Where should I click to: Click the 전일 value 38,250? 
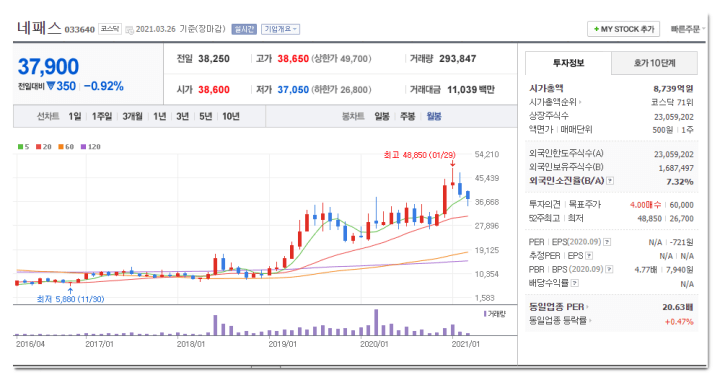(214, 59)
